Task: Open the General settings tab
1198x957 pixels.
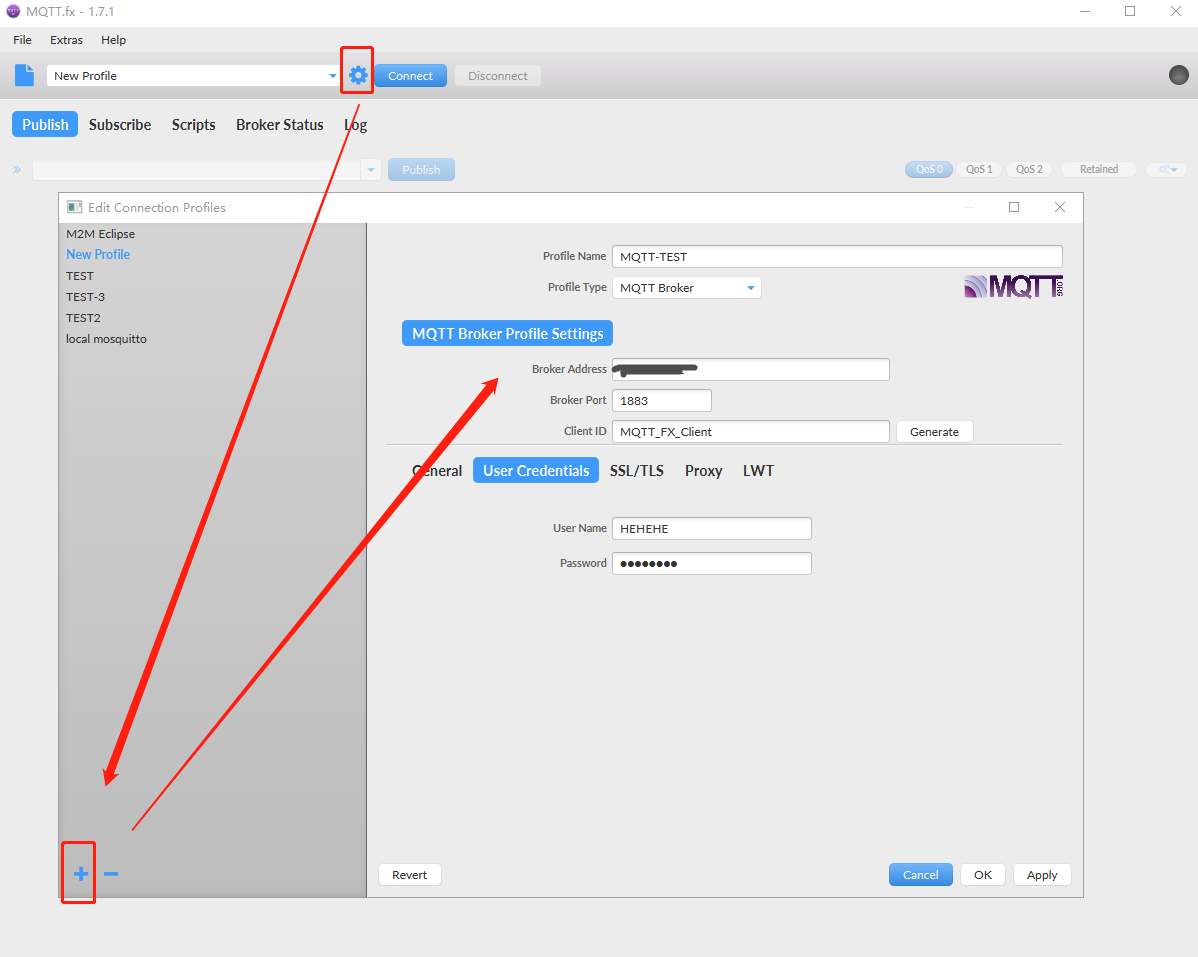Action: 437,470
